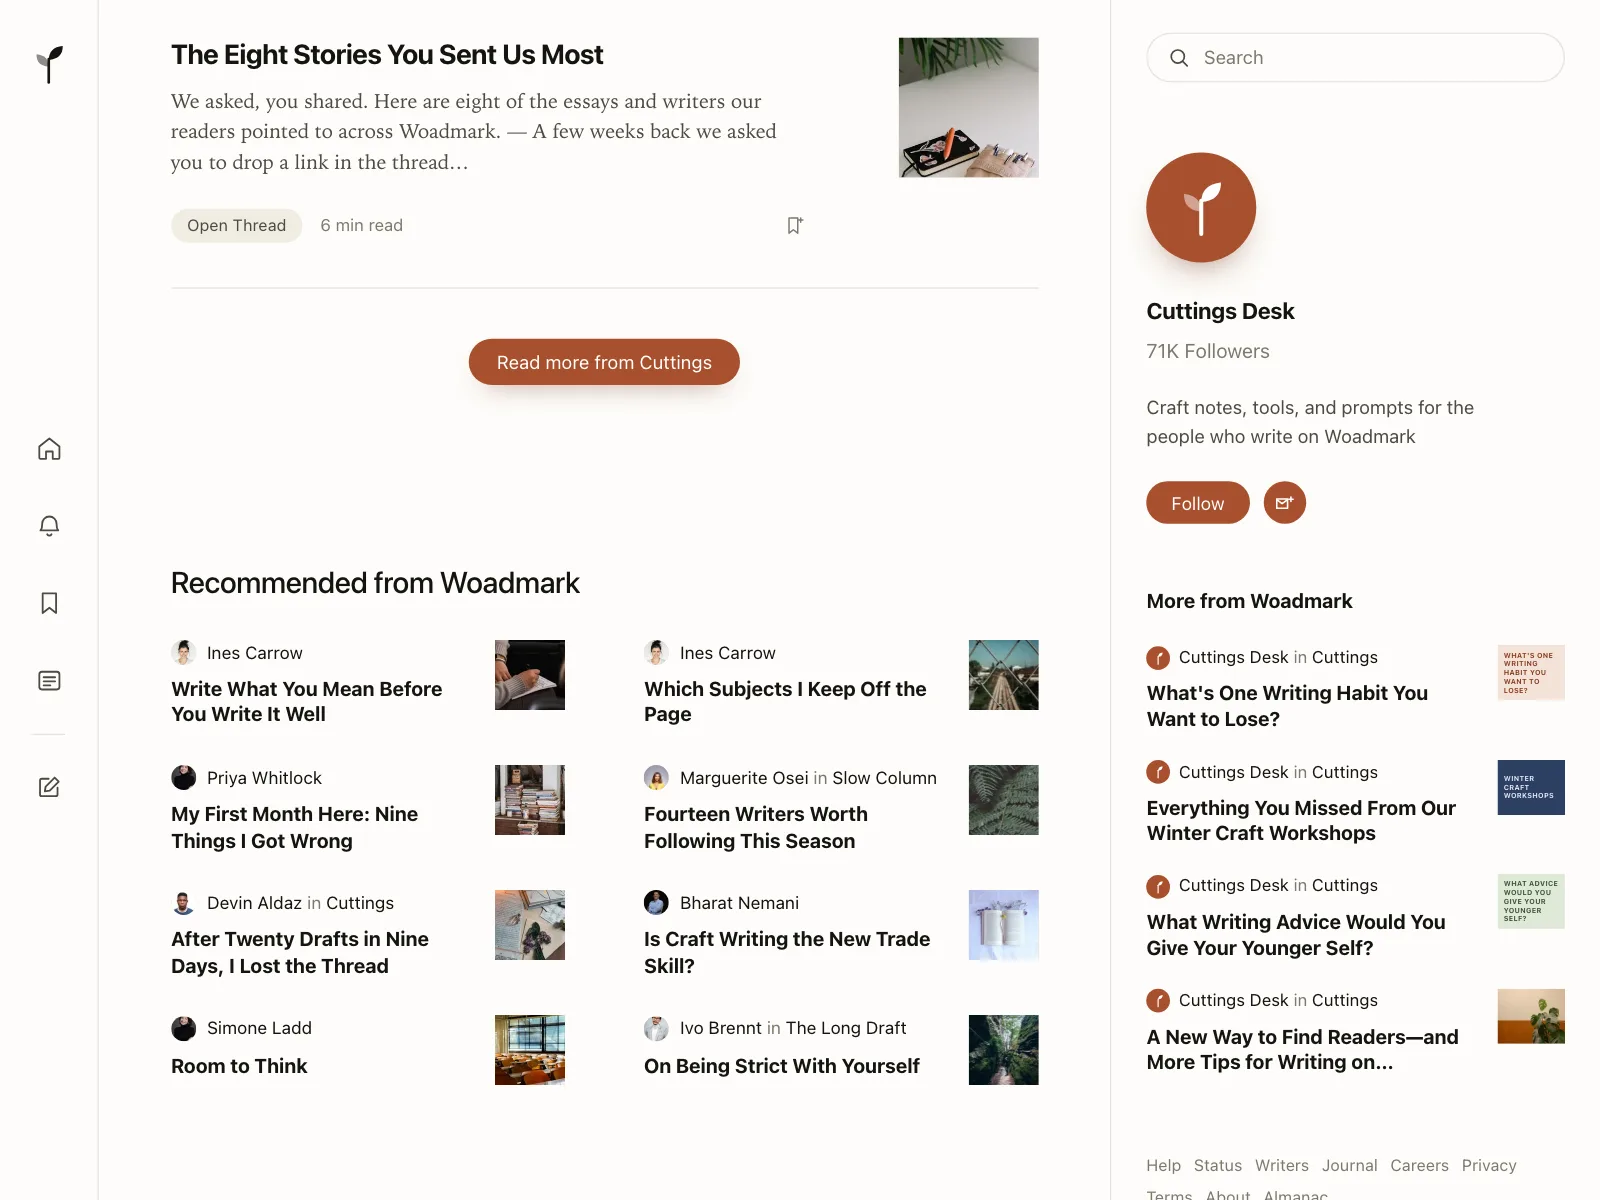Viewport: 1600px width, 1200px height.
Task: Open What's One Writing Habit story
Action: [x=1287, y=706]
